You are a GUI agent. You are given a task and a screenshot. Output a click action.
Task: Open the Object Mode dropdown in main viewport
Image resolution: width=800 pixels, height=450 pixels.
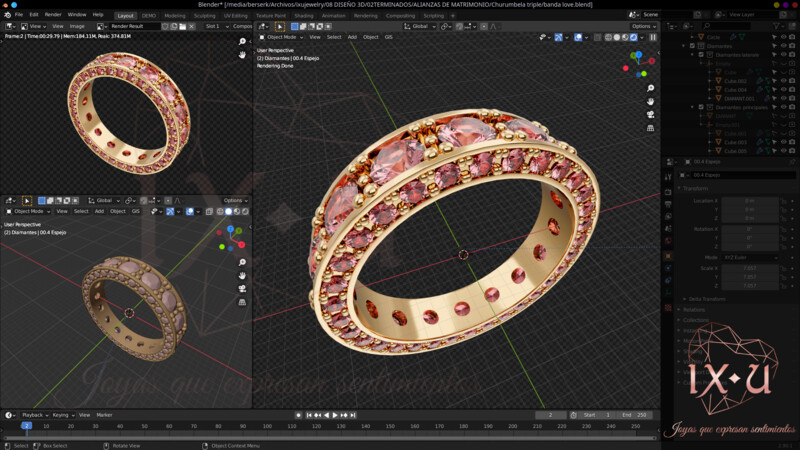click(282, 37)
